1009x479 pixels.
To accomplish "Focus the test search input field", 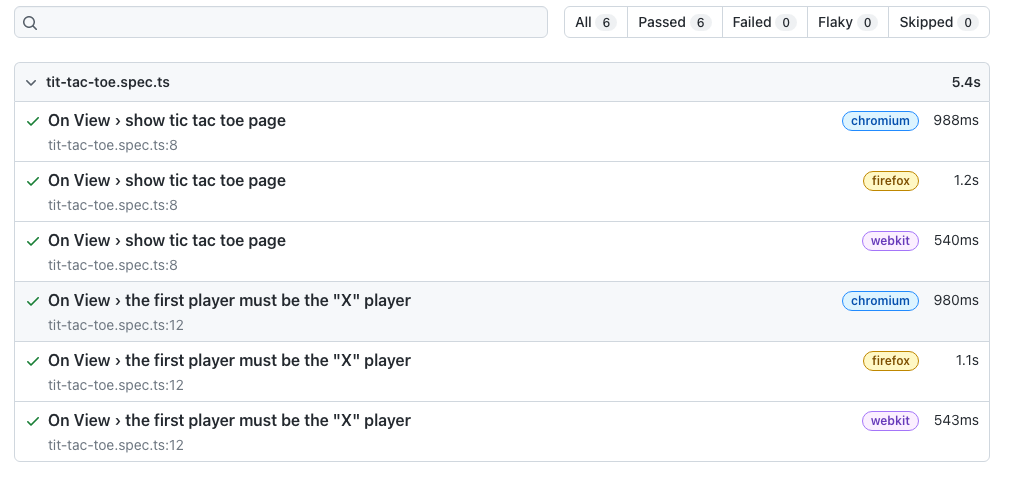I will pyautogui.click(x=281, y=23).
